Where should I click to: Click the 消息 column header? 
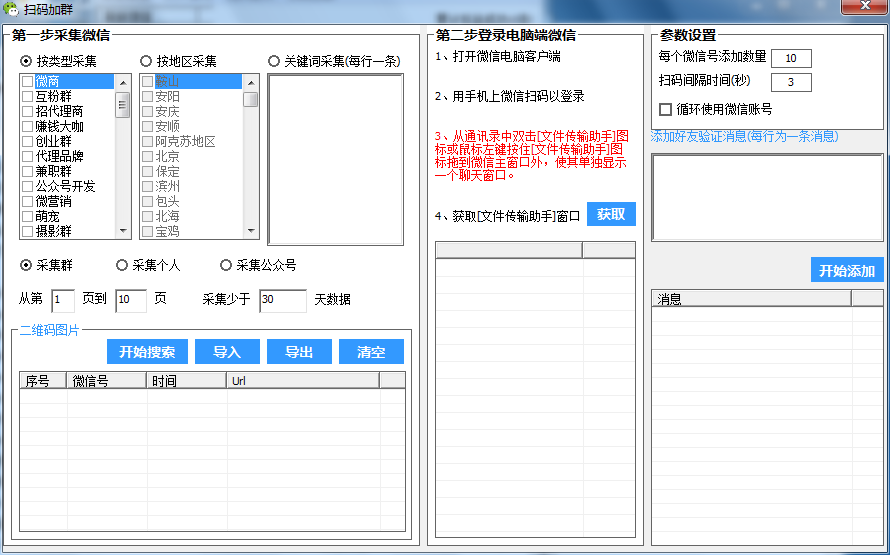[752, 298]
